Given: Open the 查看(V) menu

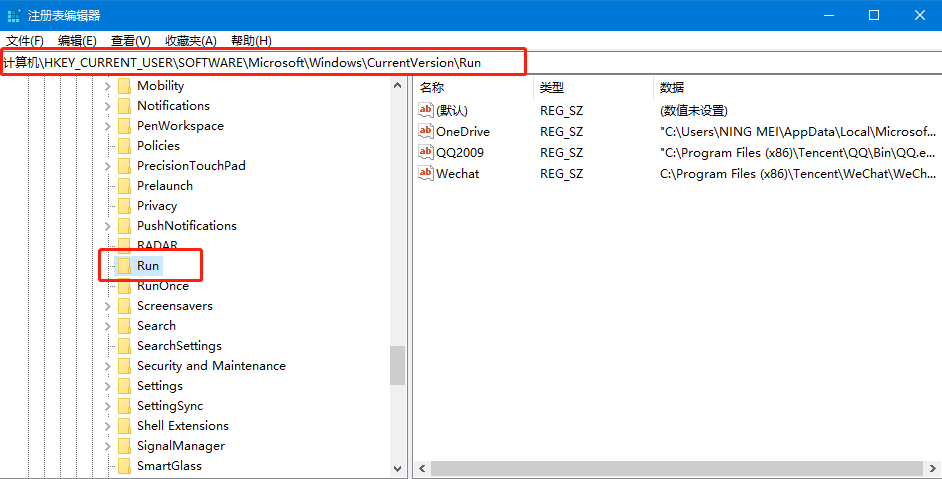Looking at the screenshot, I should (130, 41).
